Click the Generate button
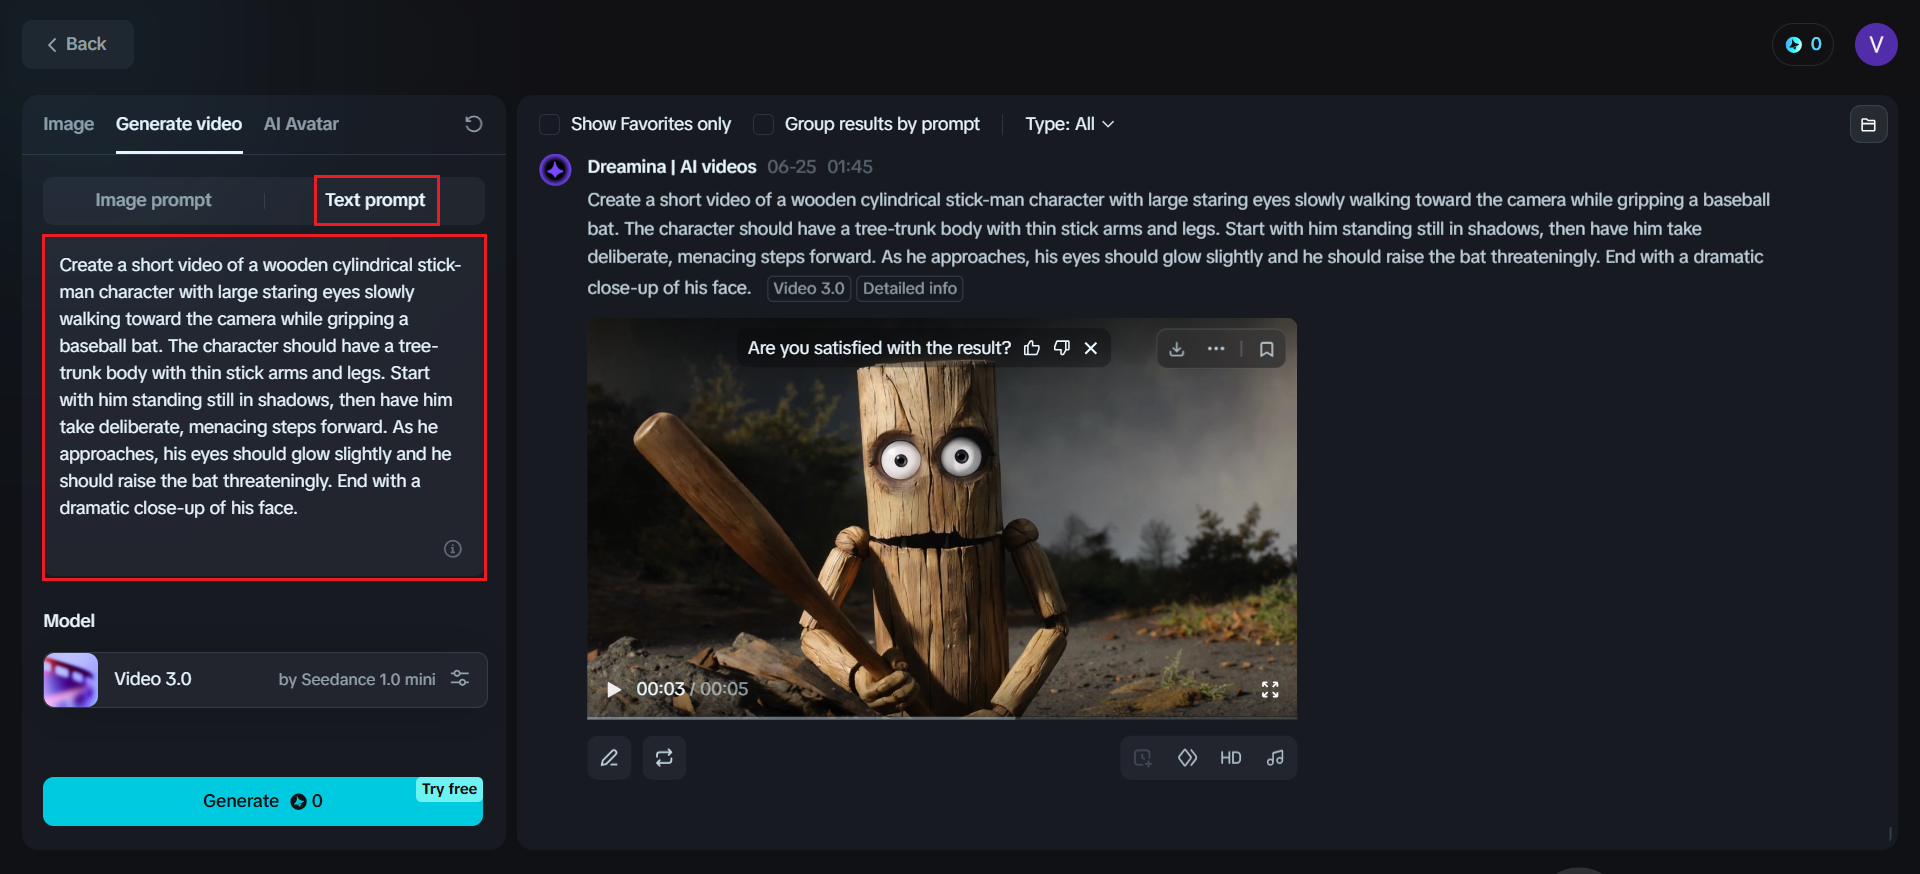 coord(263,801)
